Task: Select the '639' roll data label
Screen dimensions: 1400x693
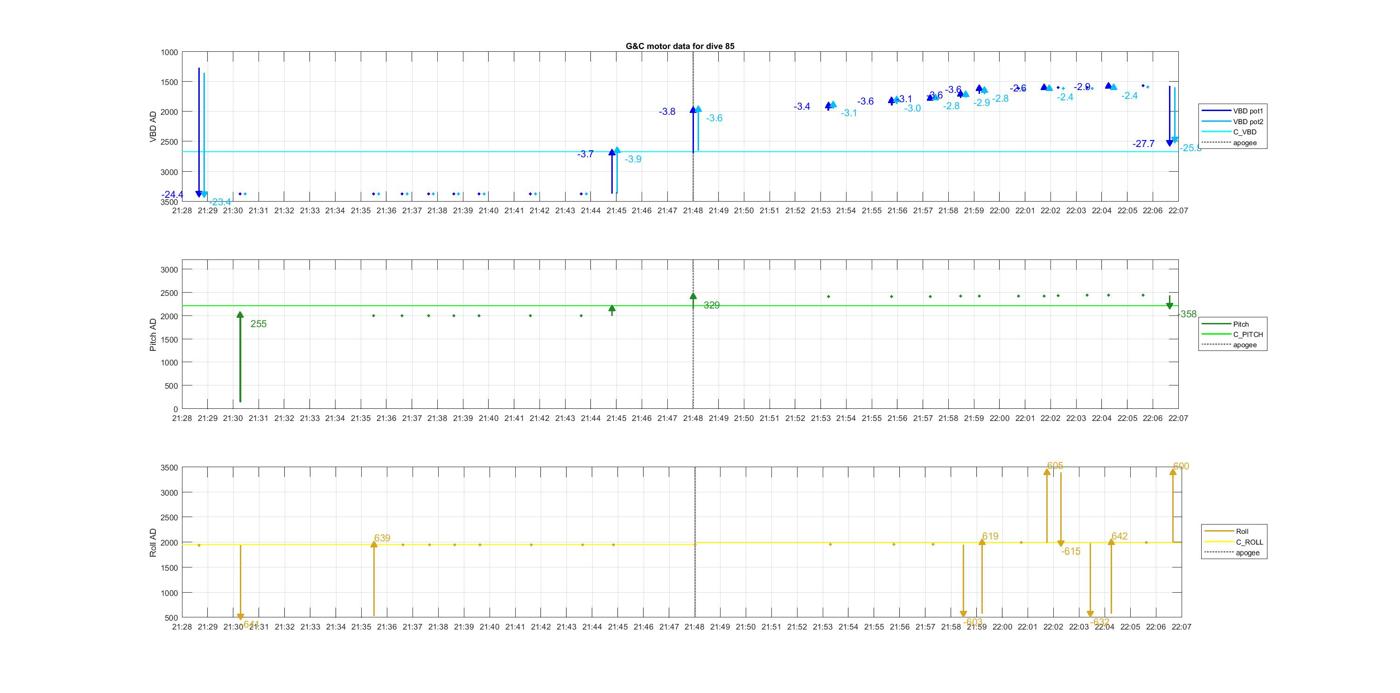Action: point(382,538)
